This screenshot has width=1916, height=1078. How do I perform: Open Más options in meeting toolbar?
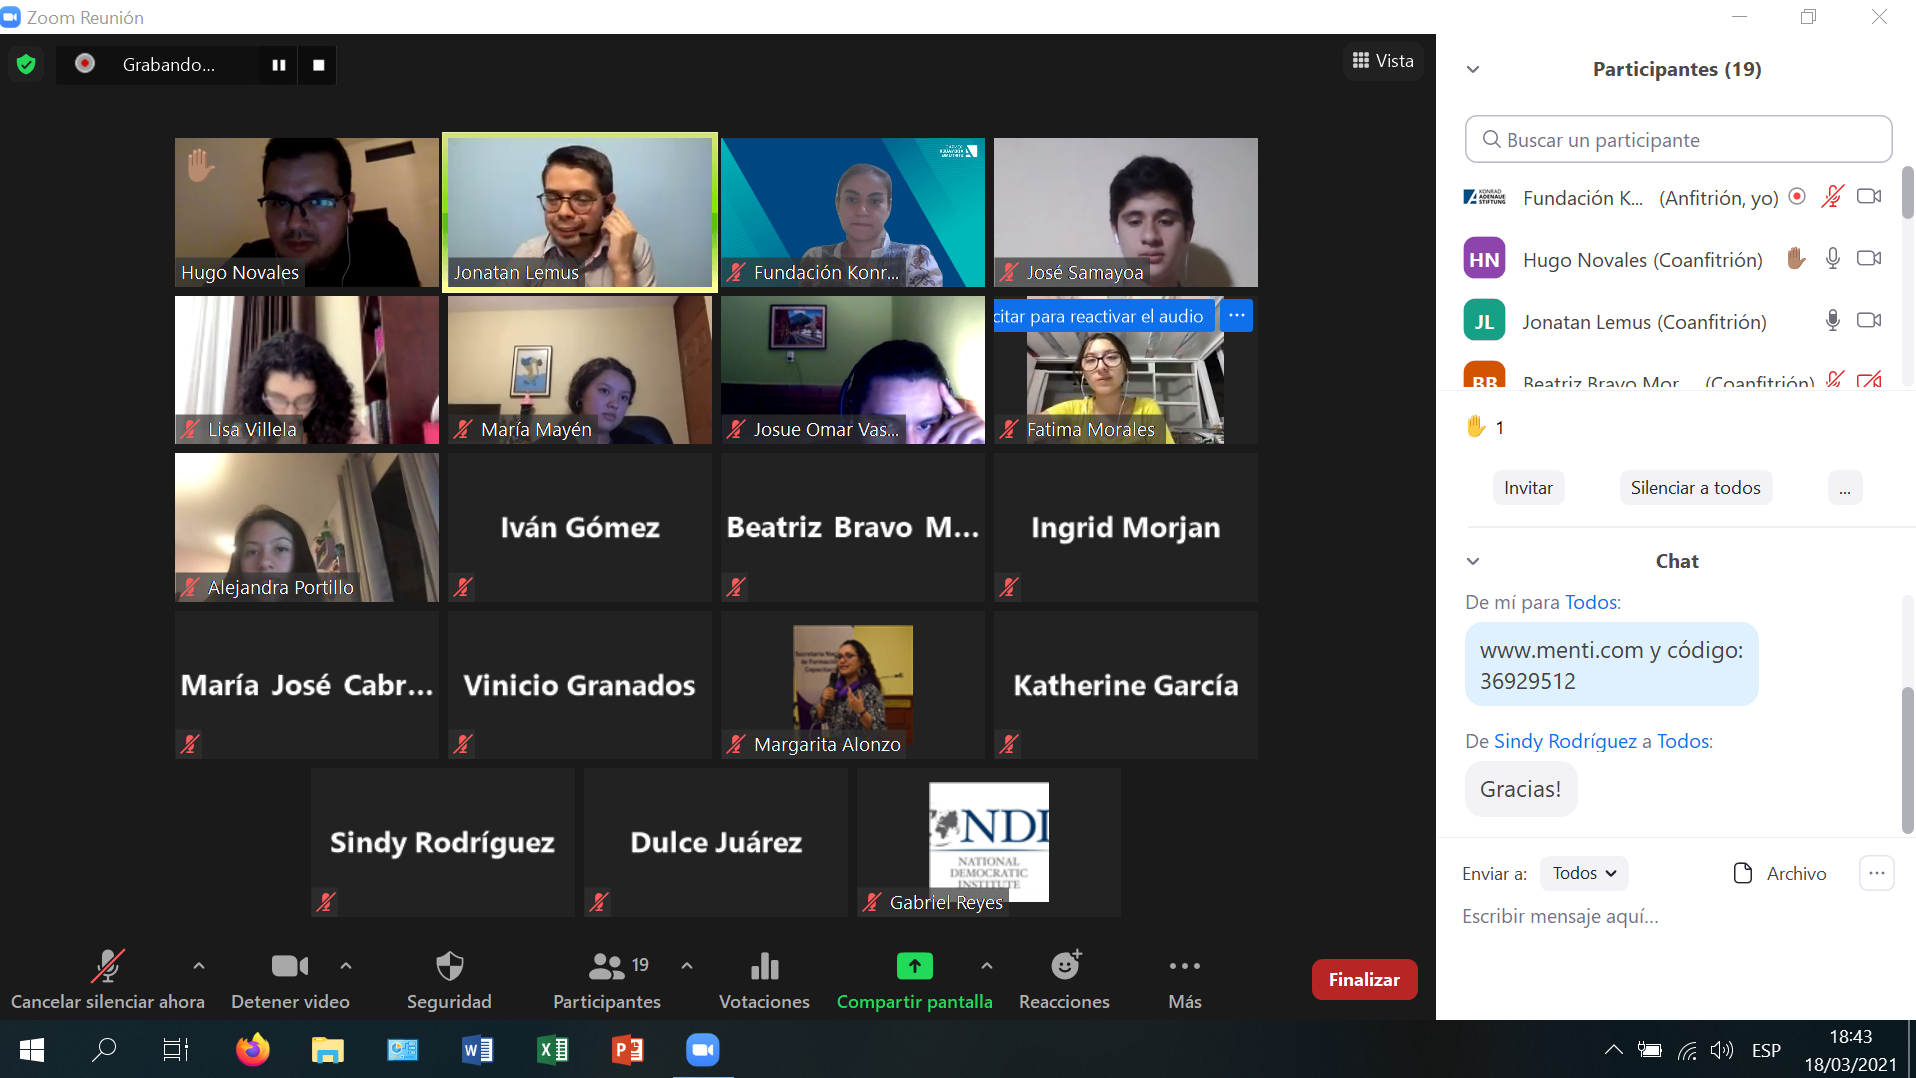click(x=1184, y=967)
